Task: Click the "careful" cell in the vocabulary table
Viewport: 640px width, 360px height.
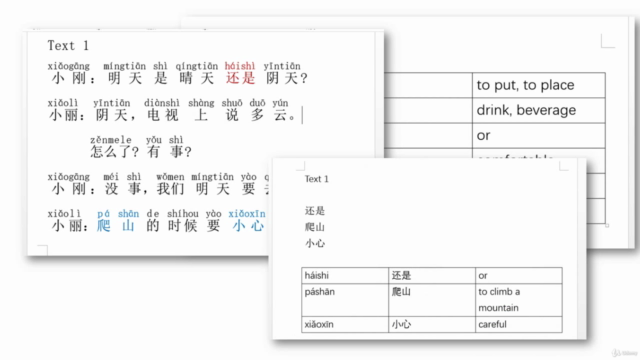Action: point(519,324)
